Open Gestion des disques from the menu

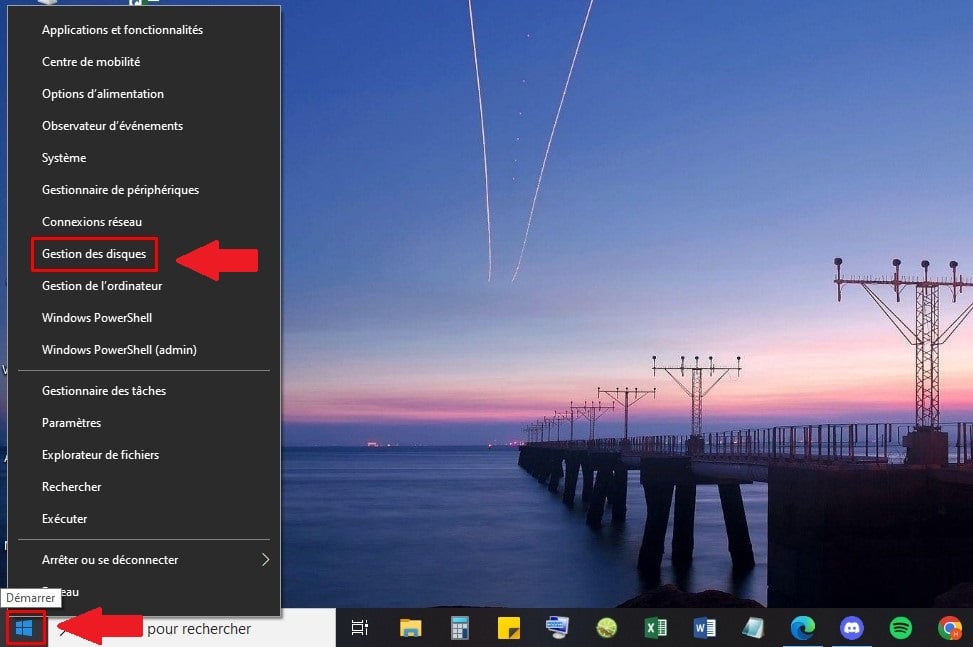pos(94,253)
